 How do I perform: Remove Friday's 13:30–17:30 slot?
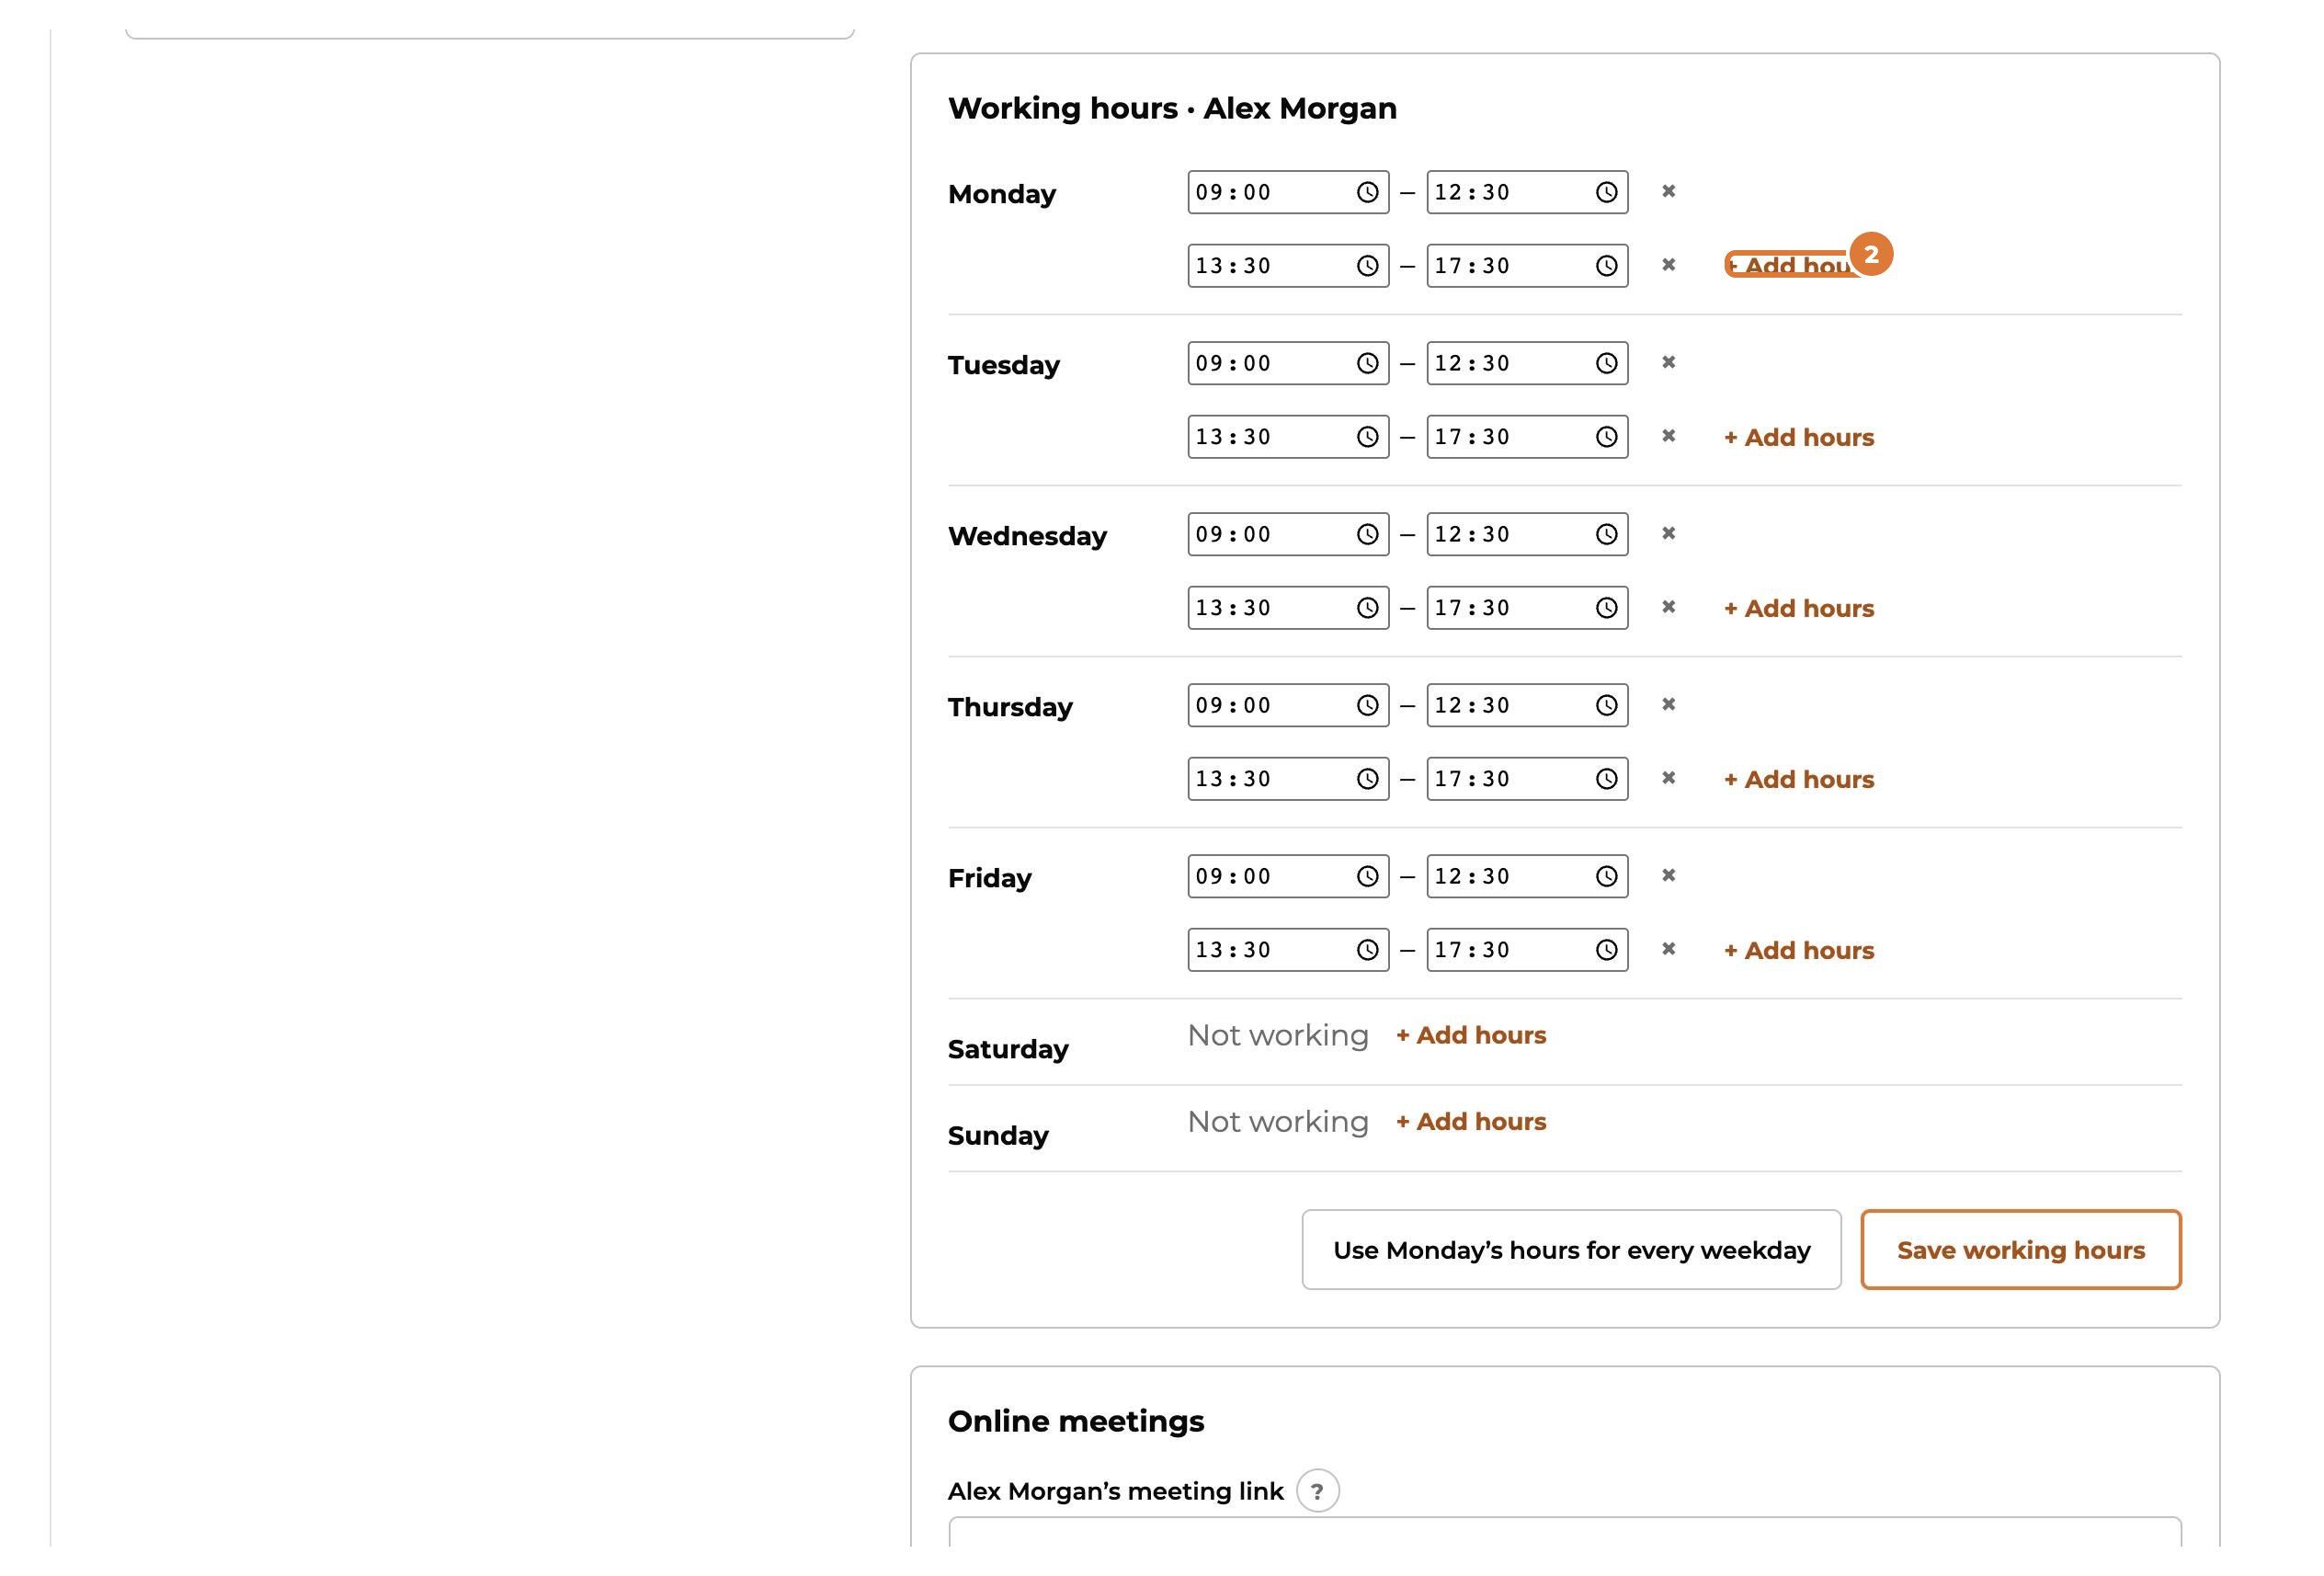(x=1668, y=949)
